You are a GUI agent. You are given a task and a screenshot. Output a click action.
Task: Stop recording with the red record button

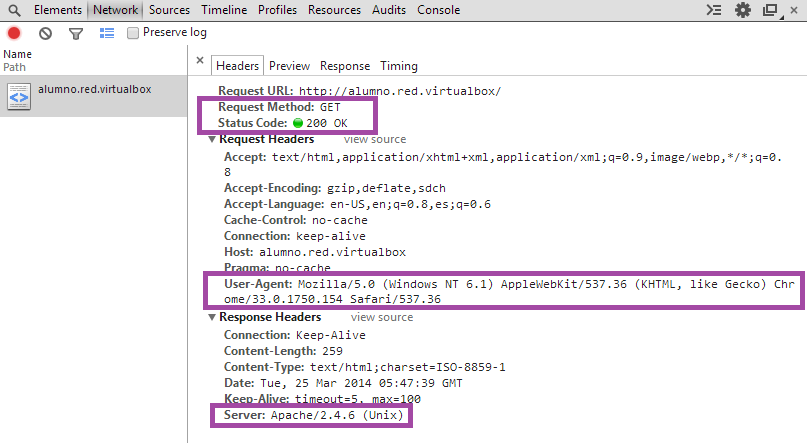(14, 33)
